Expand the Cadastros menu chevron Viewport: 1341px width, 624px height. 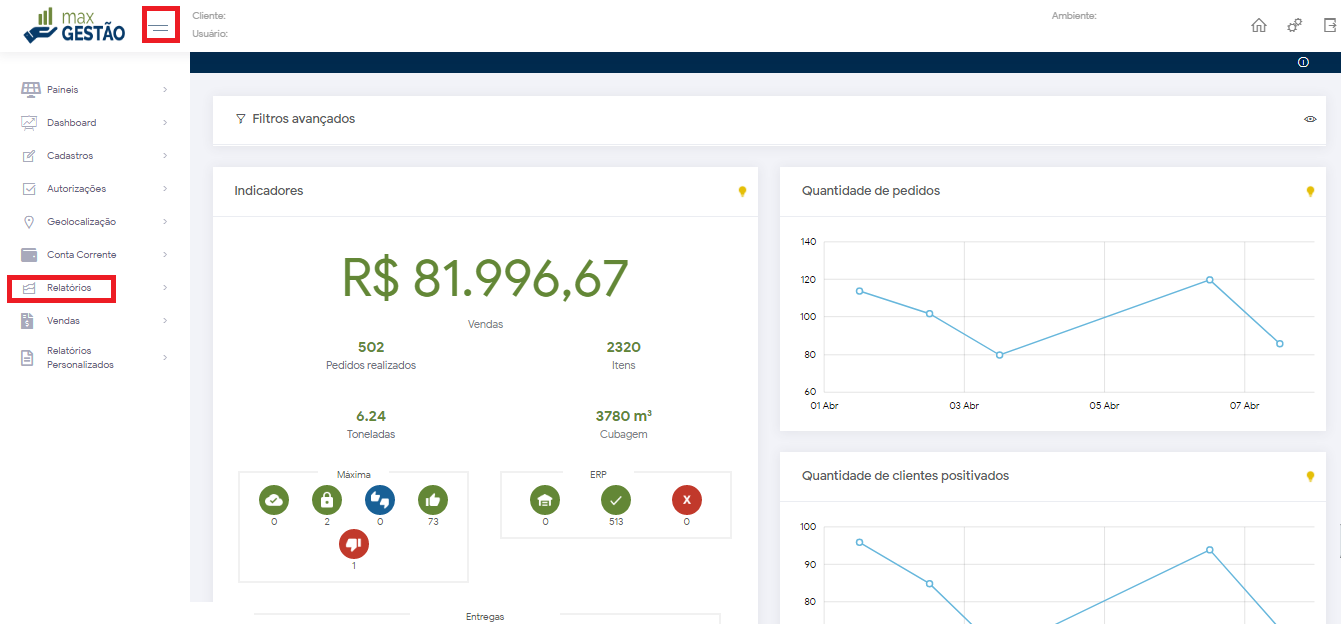[165, 156]
